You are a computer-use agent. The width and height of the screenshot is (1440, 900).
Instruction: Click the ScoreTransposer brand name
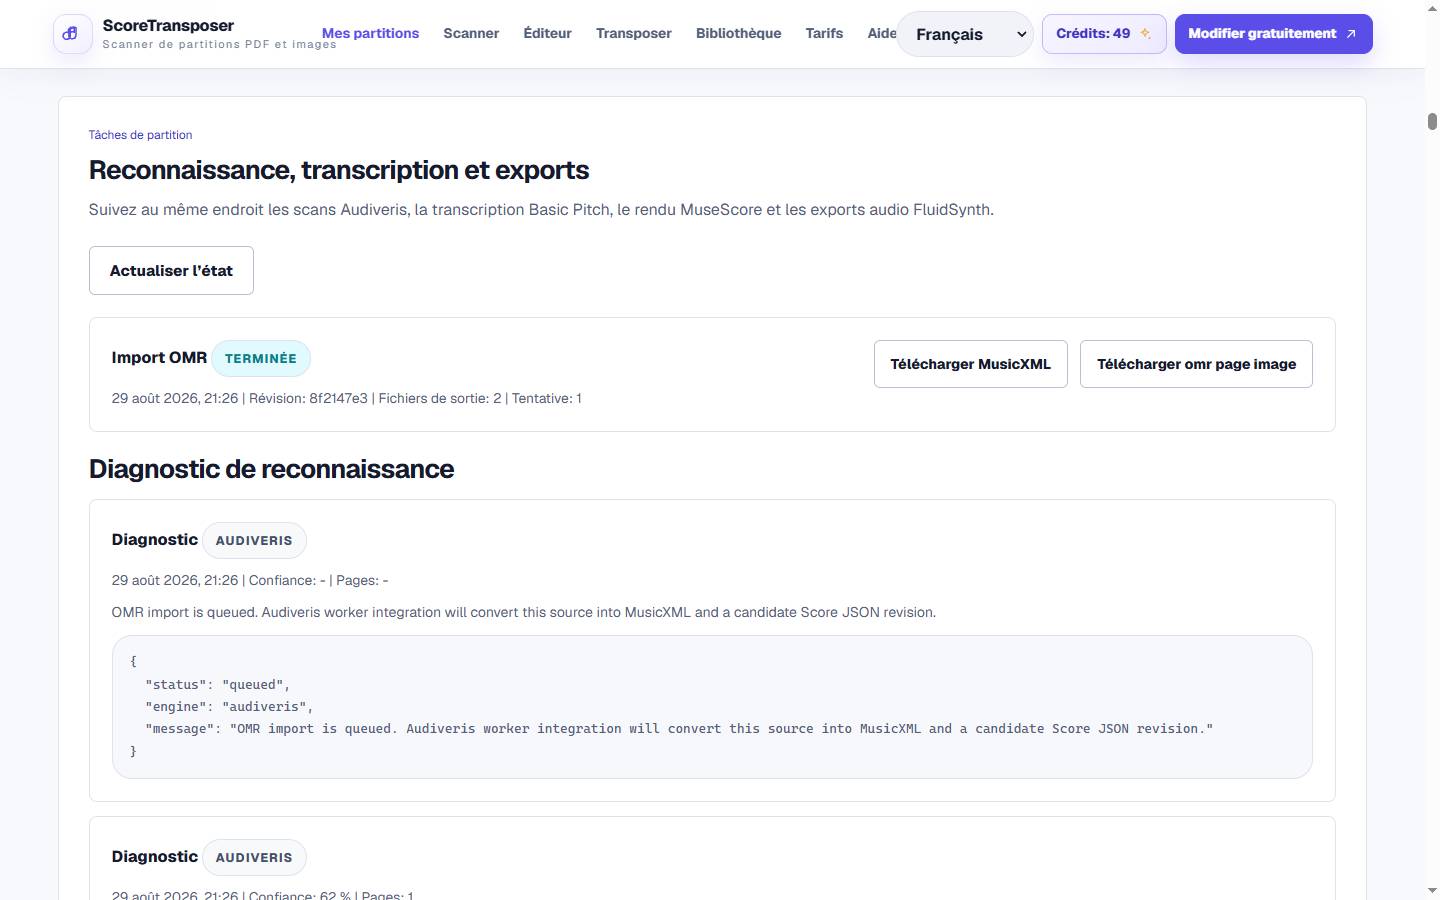(168, 26)
